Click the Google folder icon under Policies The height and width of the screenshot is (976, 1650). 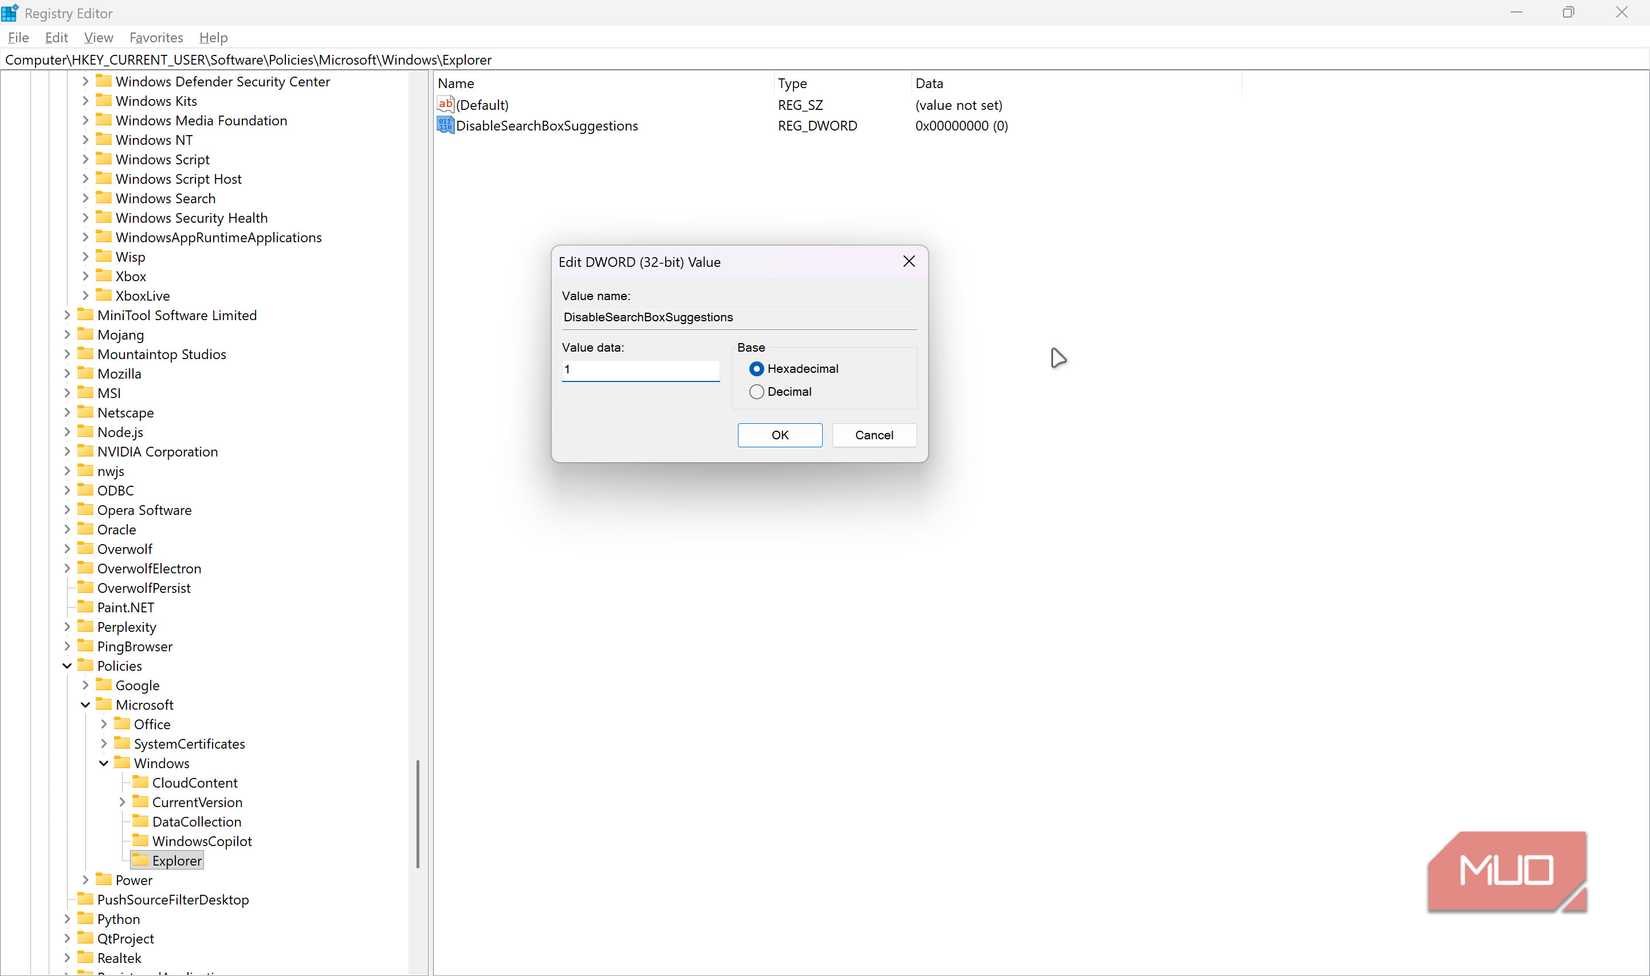pos(104,684)
